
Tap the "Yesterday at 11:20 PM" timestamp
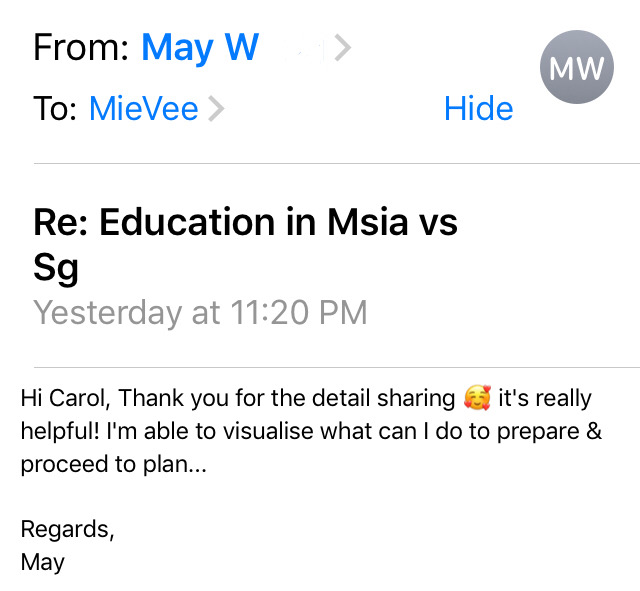pos(200,313)
